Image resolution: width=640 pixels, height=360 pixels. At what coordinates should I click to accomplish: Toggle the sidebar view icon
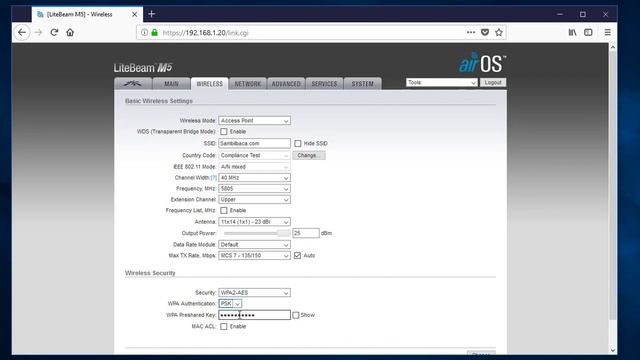pyautogui.click(x=588, y=32)
